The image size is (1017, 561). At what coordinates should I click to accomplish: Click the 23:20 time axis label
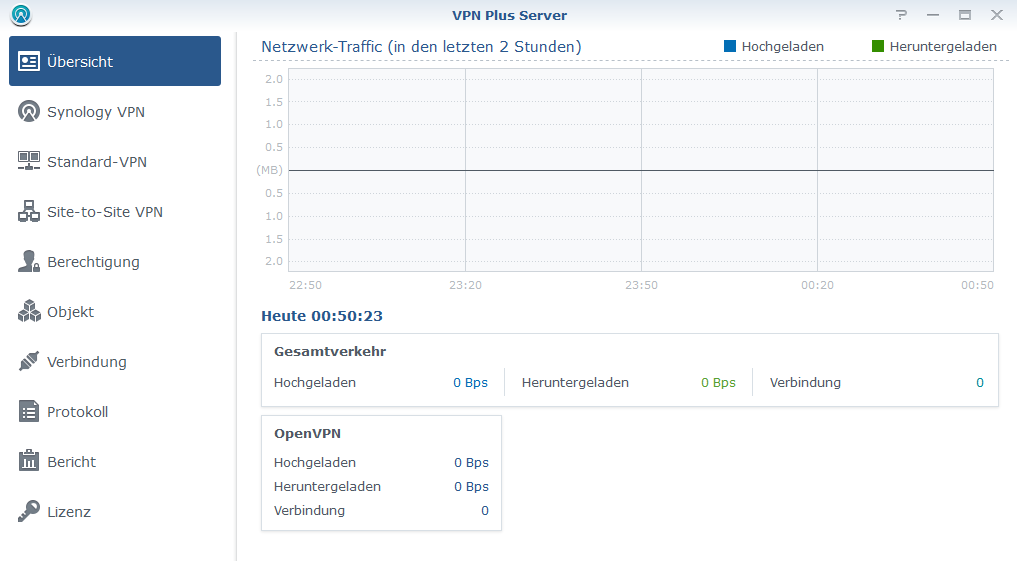[465, 285]
